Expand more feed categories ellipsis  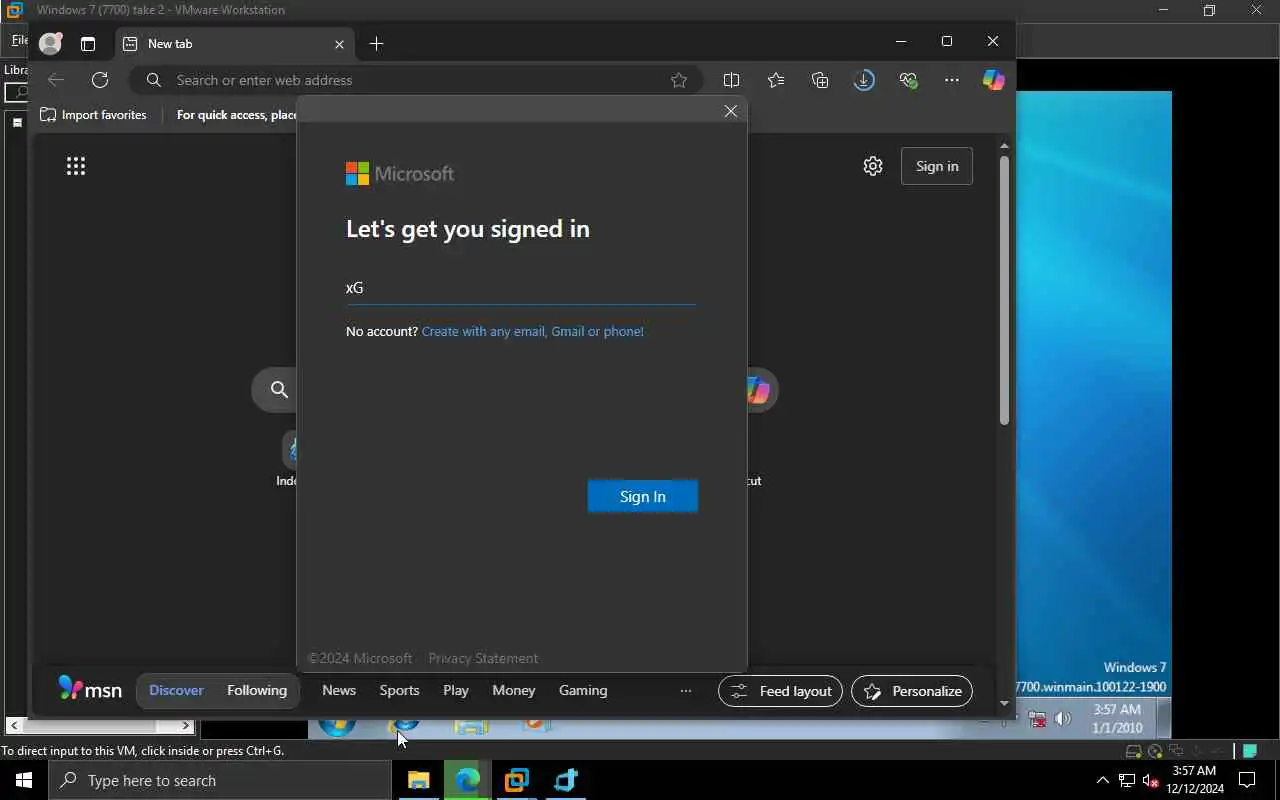[x=686, y=691]
